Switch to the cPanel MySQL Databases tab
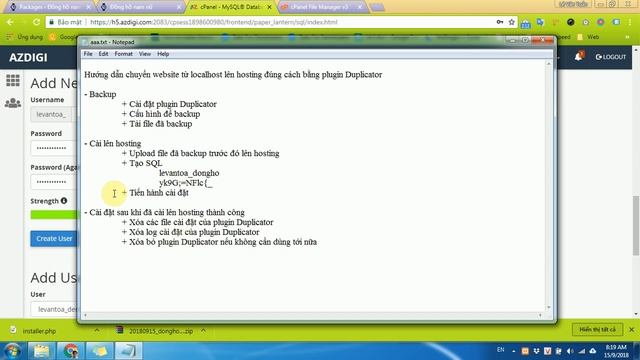Viewport: 640px width, 360px height. 231,7
